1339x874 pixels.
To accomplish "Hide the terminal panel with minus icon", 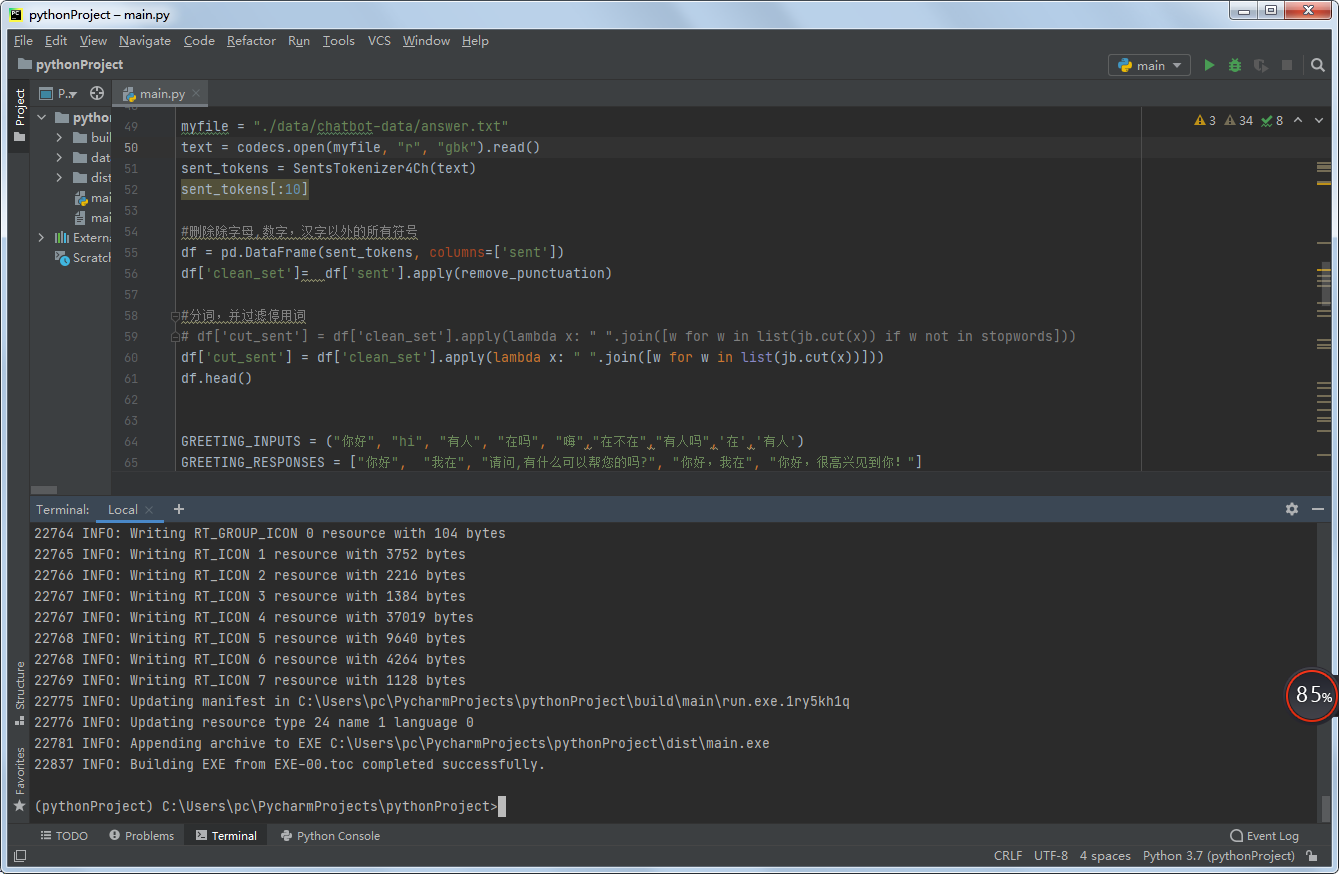I will [1319, 509].
